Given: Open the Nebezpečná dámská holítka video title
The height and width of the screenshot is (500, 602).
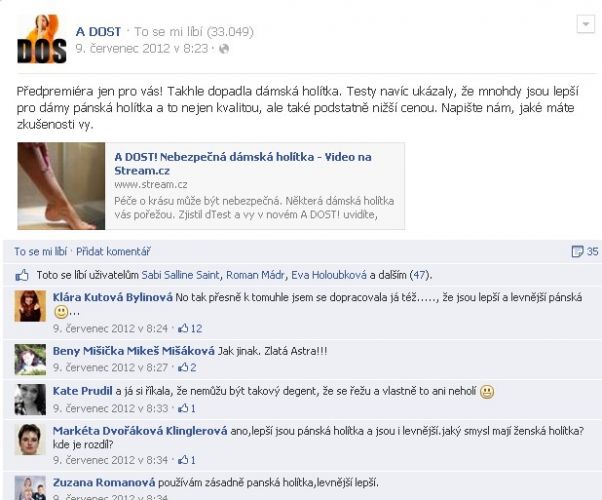Looking at the screenshot, I should coord(243,164).
